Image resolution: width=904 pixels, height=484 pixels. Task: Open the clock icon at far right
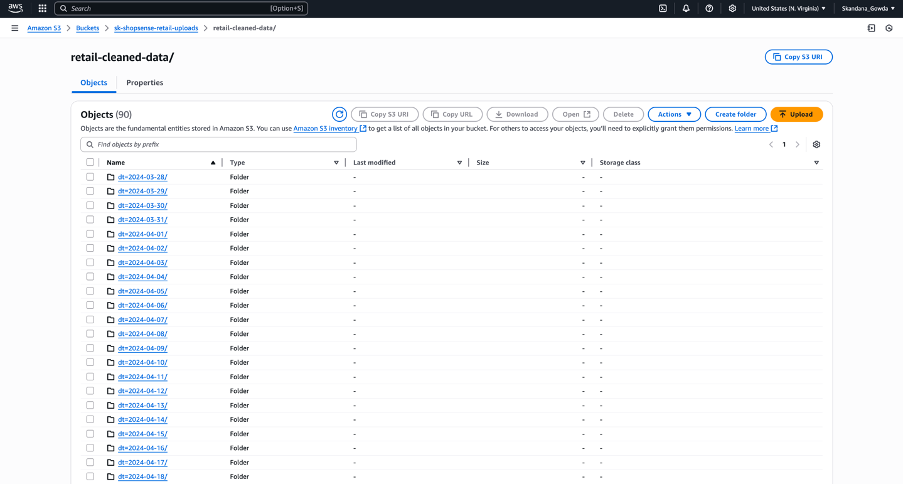tap(889, 28)
